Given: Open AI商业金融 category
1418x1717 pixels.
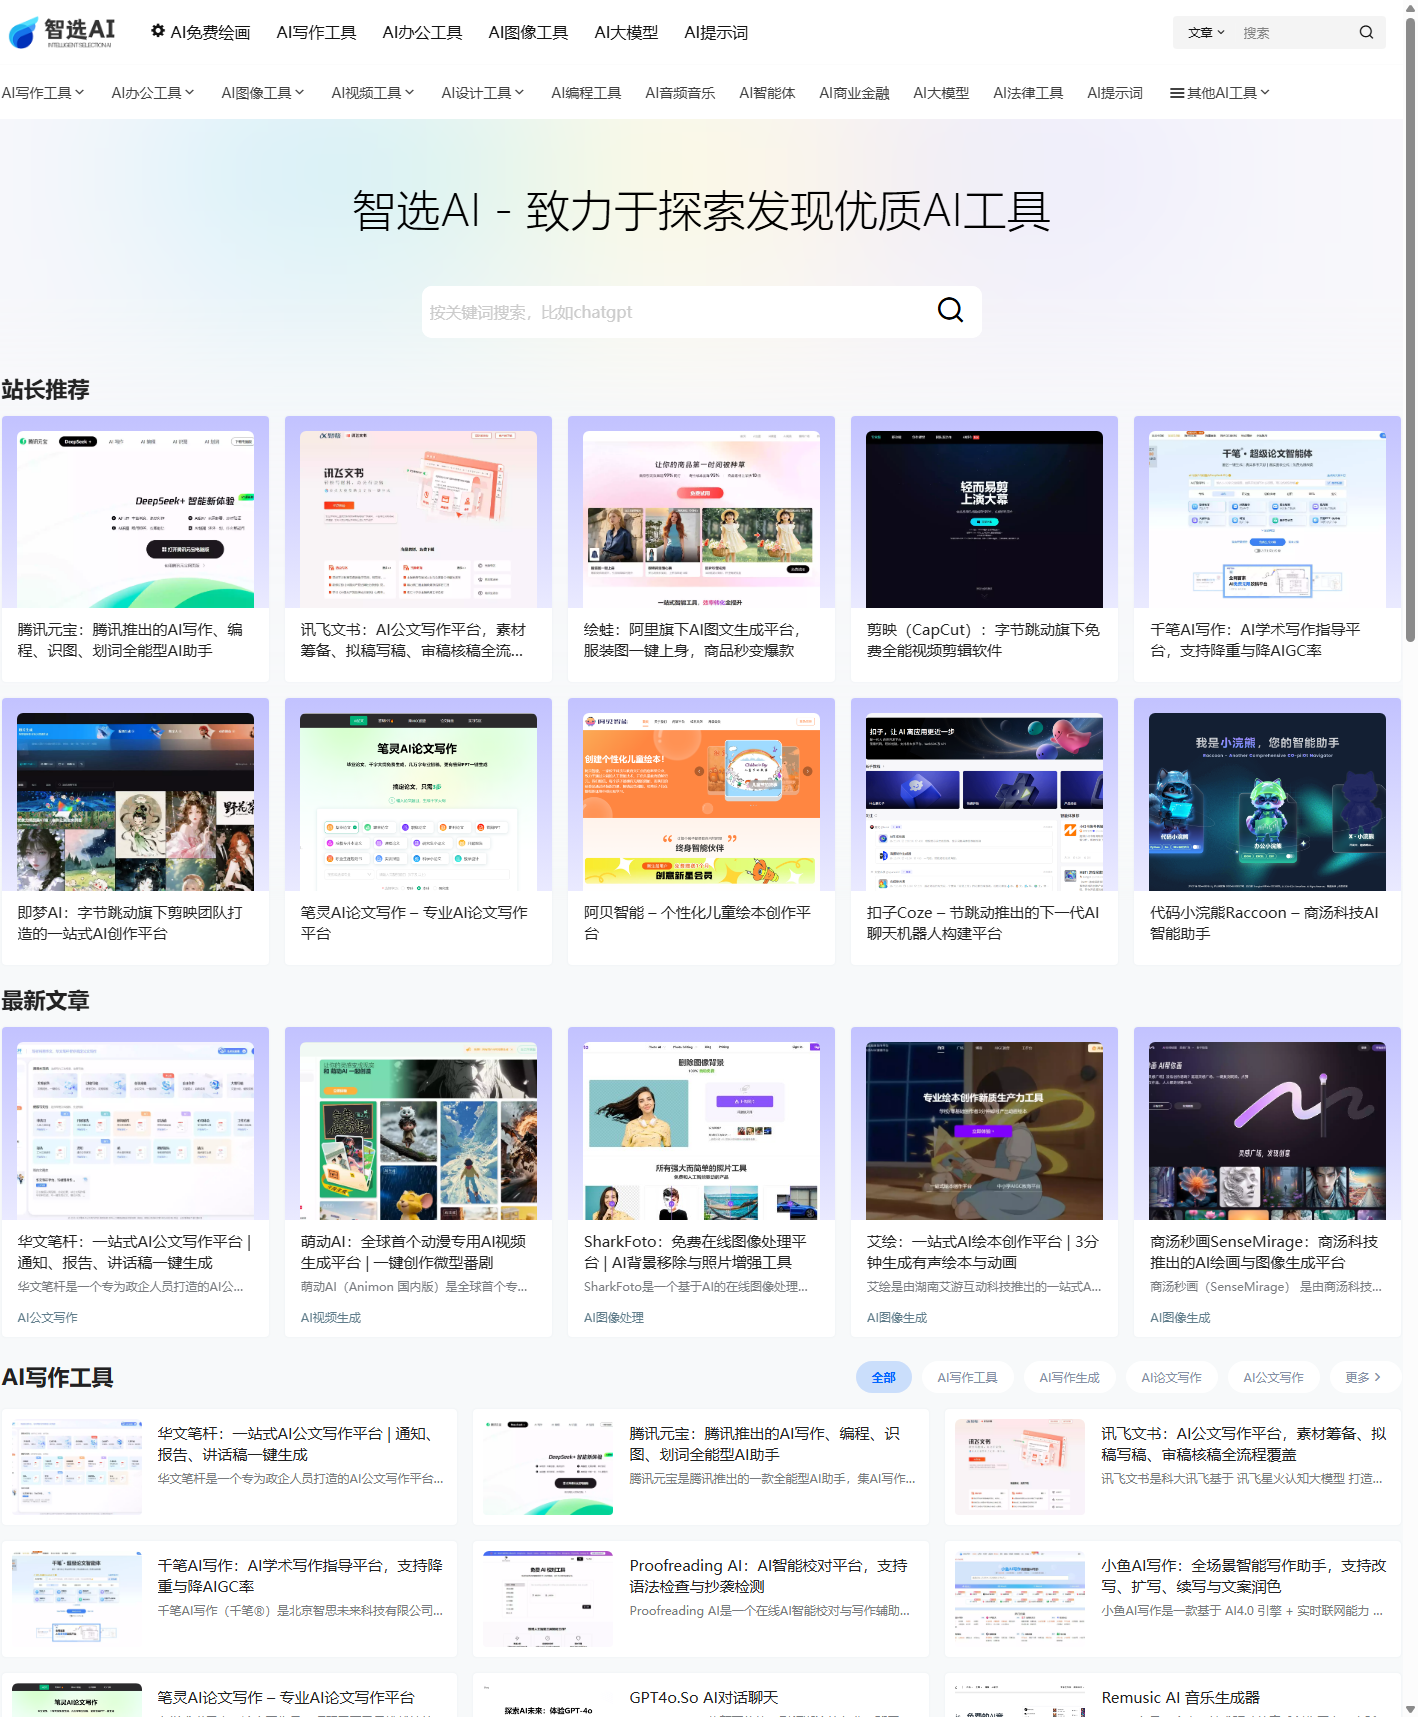Looking at the screenshot, I should 854,93.
